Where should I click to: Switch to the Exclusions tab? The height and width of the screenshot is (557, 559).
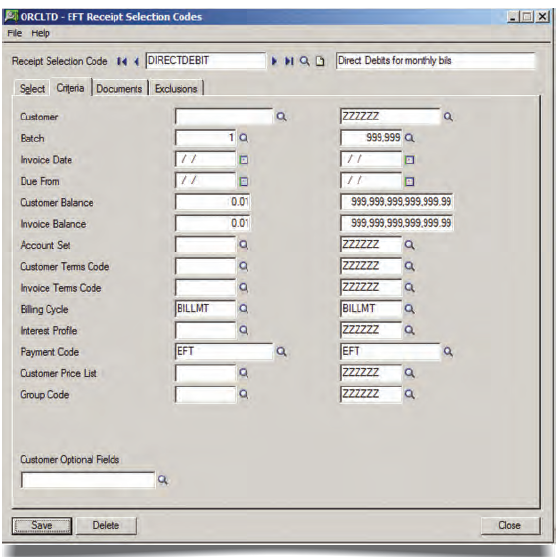click(176, 88)
